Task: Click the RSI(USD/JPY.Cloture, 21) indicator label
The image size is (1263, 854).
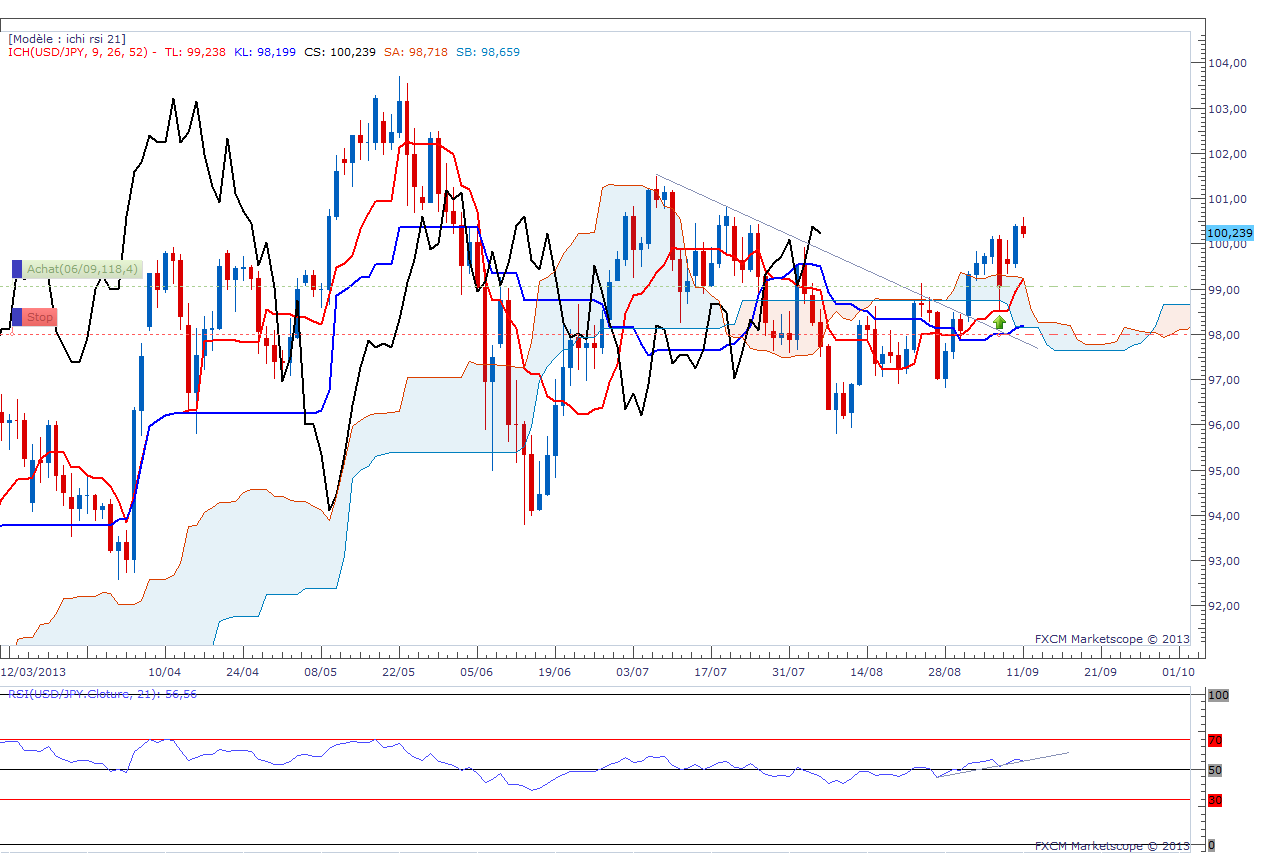Action: pos(103,694)
